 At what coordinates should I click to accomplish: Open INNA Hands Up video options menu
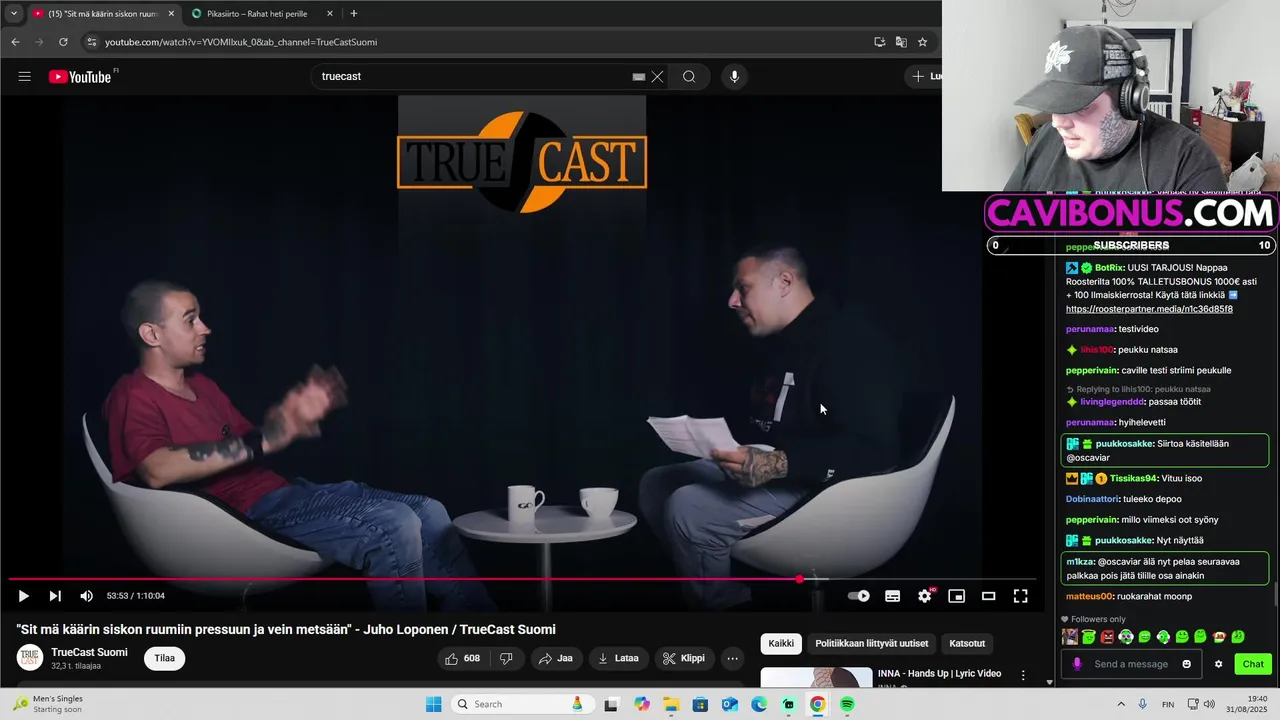1023,675
